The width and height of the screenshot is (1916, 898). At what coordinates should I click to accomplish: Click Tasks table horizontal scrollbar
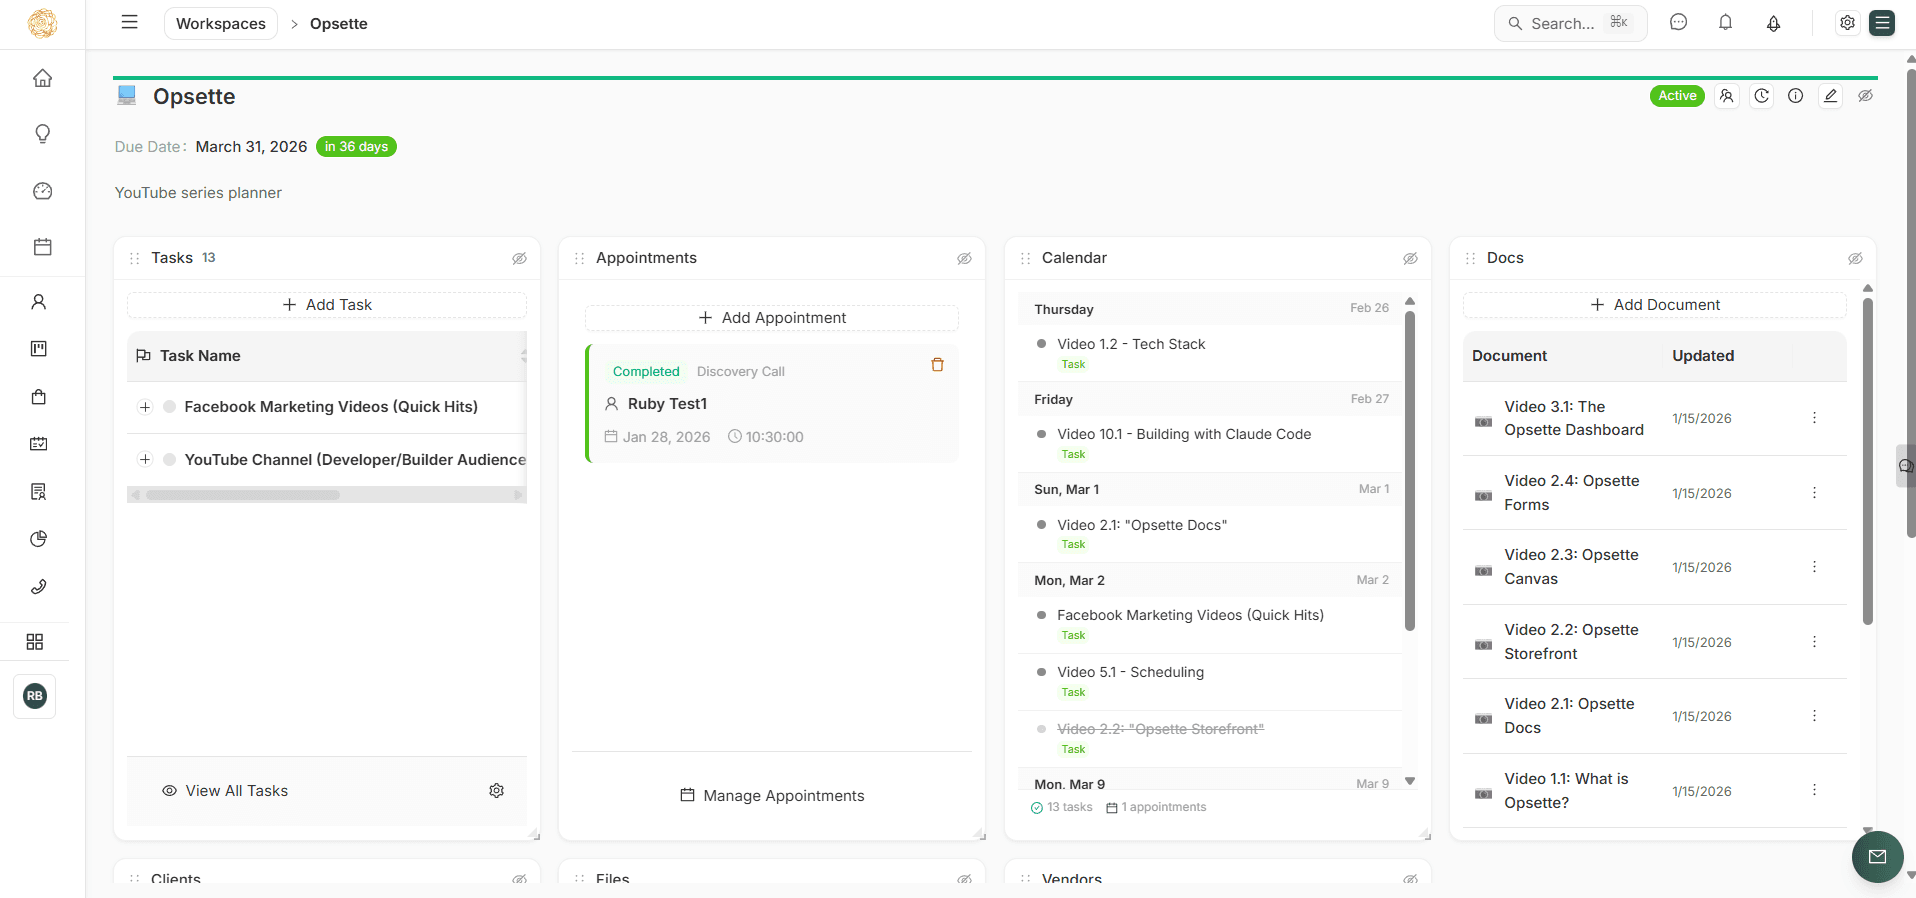click(243, 495)
